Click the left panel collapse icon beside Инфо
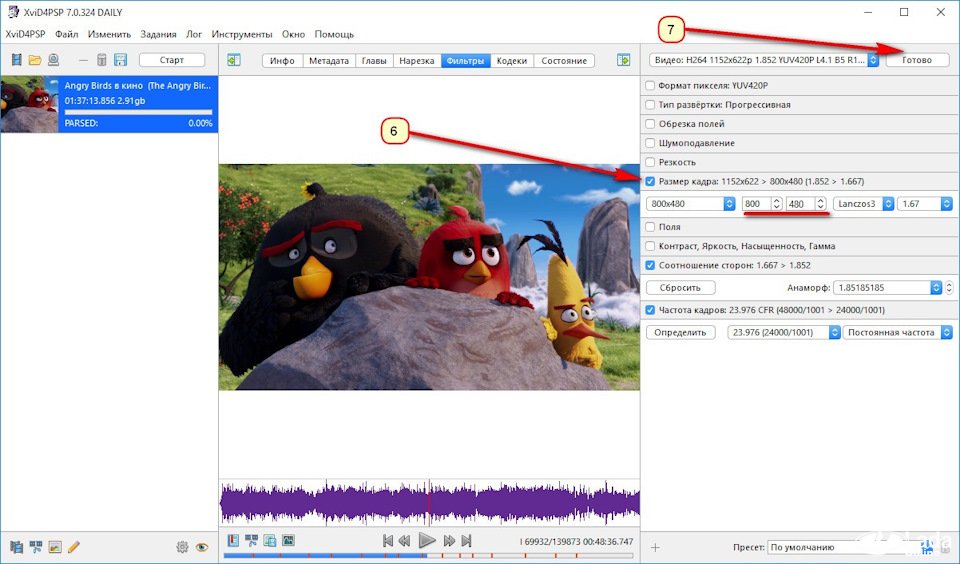The image size is (960, 564). [233, 60]
